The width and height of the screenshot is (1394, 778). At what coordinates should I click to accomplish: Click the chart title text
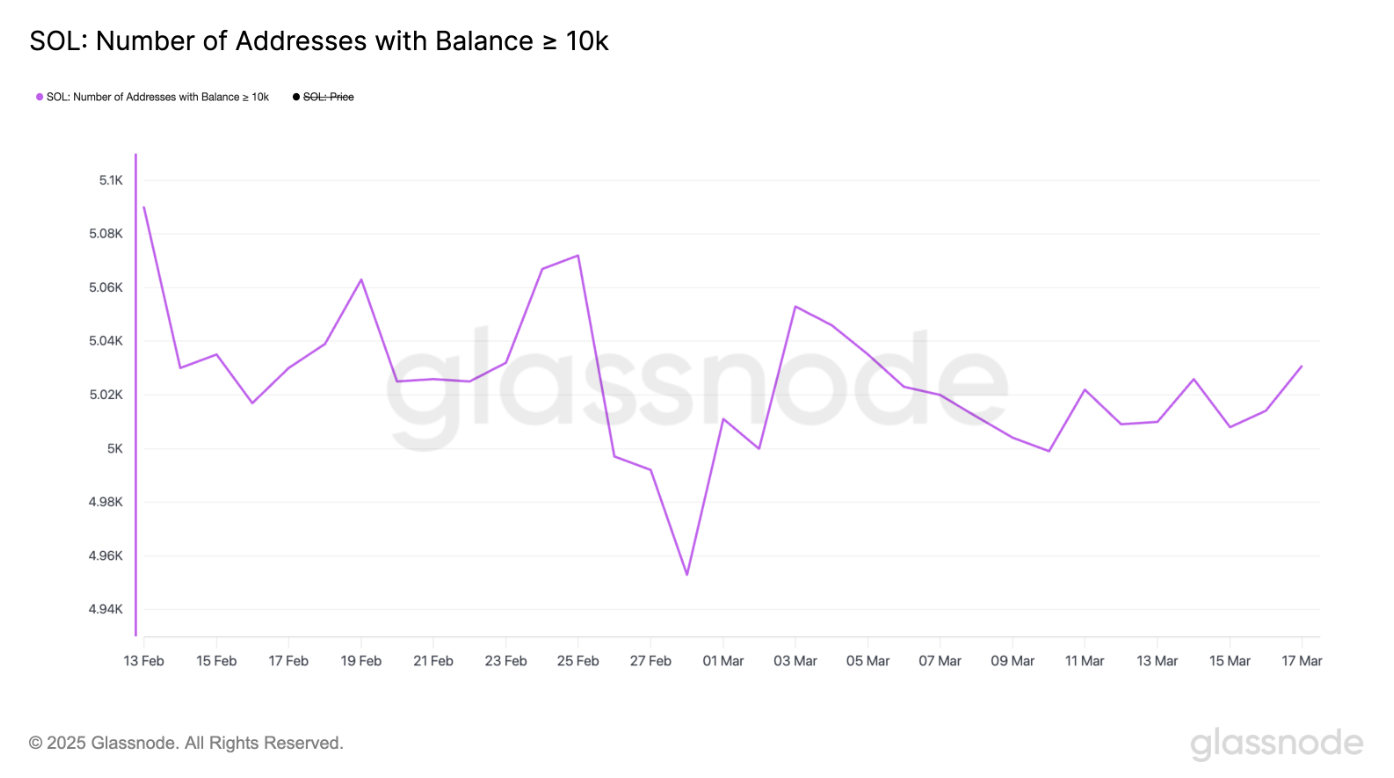click(319, 41)
